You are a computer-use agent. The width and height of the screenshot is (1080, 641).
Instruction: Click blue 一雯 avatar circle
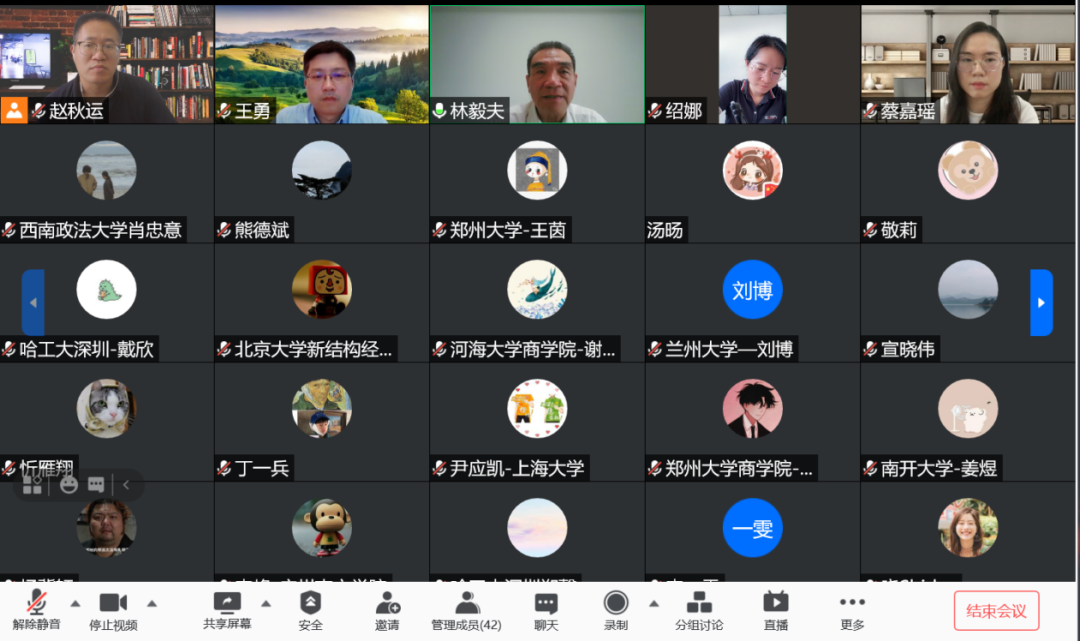click(x=752, y=527)
